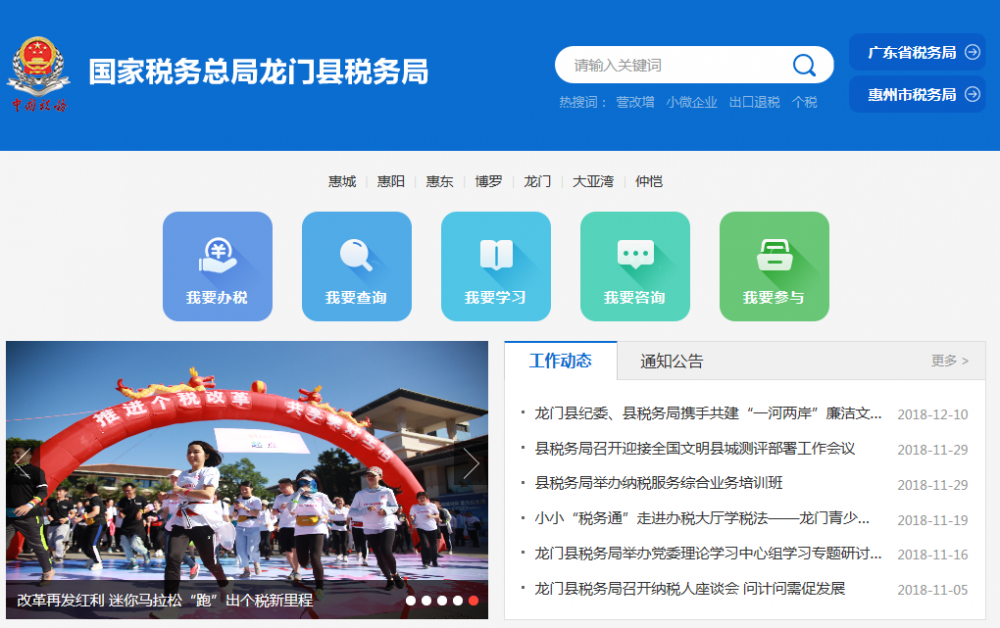Click the keyword search input field
Viewport: 1000px width, 628px height.
680,64
